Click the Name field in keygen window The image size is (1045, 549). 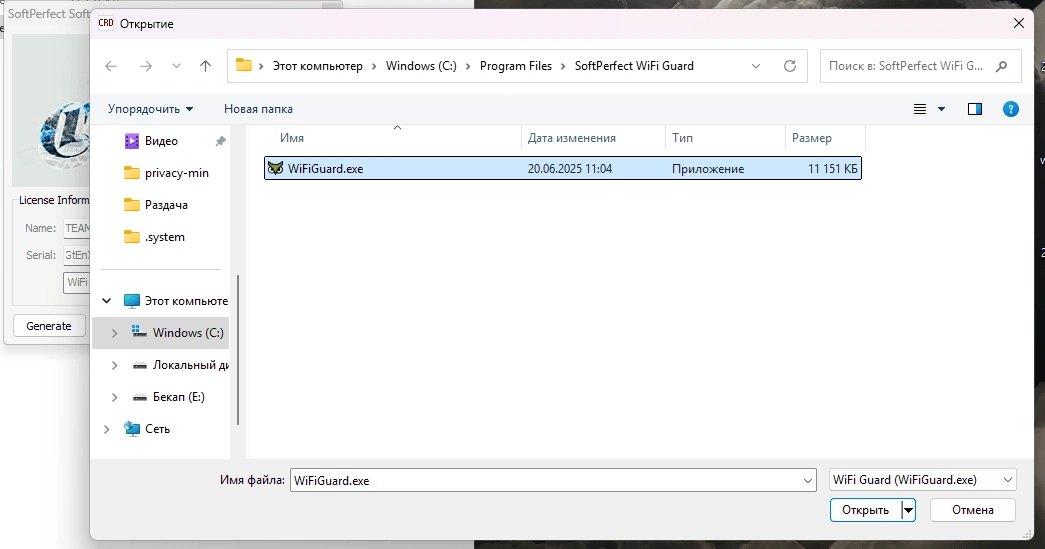77,228
